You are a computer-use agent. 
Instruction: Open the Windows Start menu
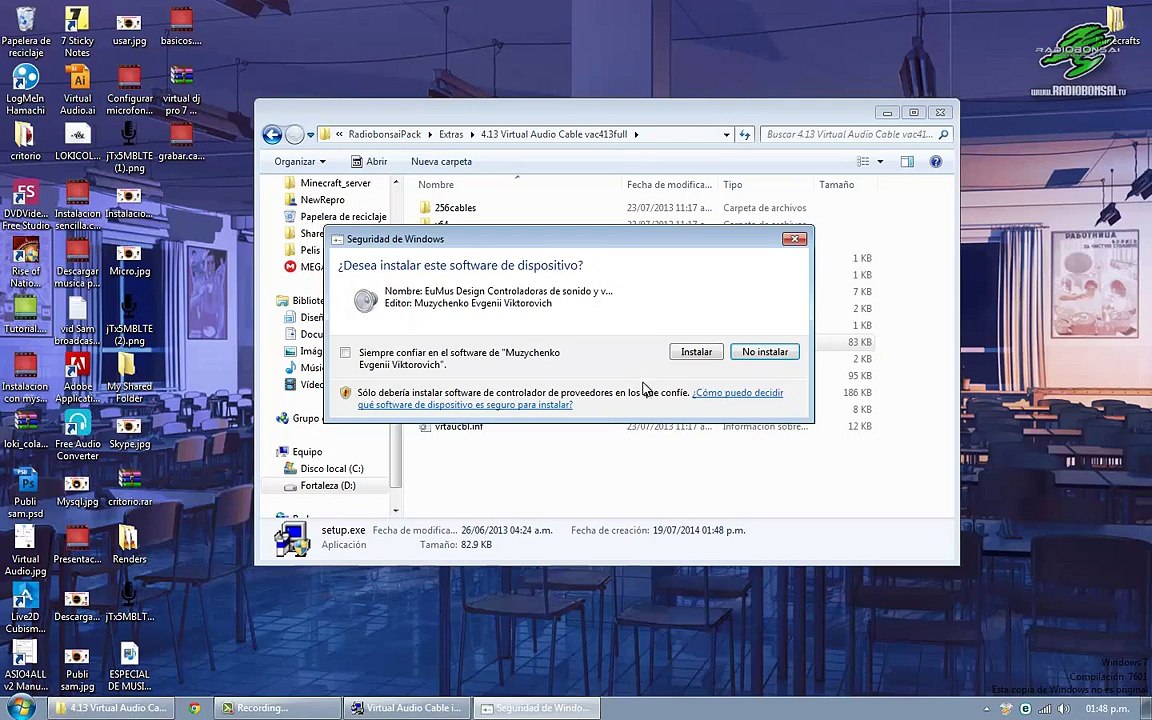(x=20, y=708)
